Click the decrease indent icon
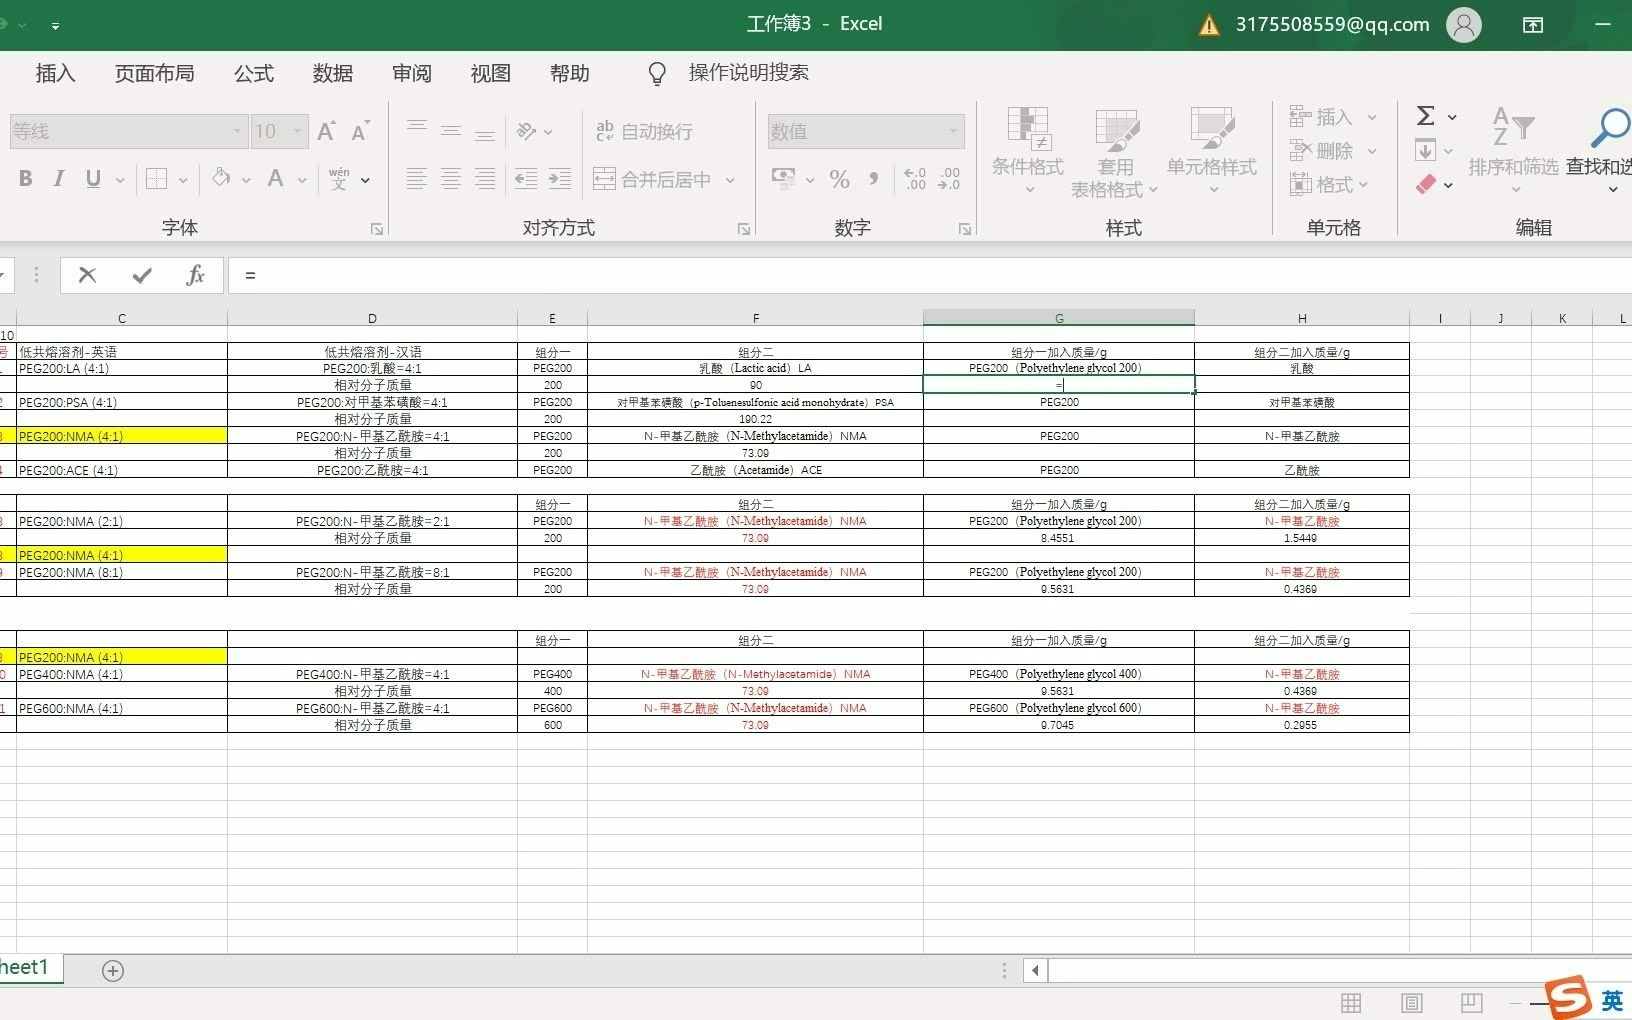This screenshot has height=1020, width=1632. [x=526, y=179]
